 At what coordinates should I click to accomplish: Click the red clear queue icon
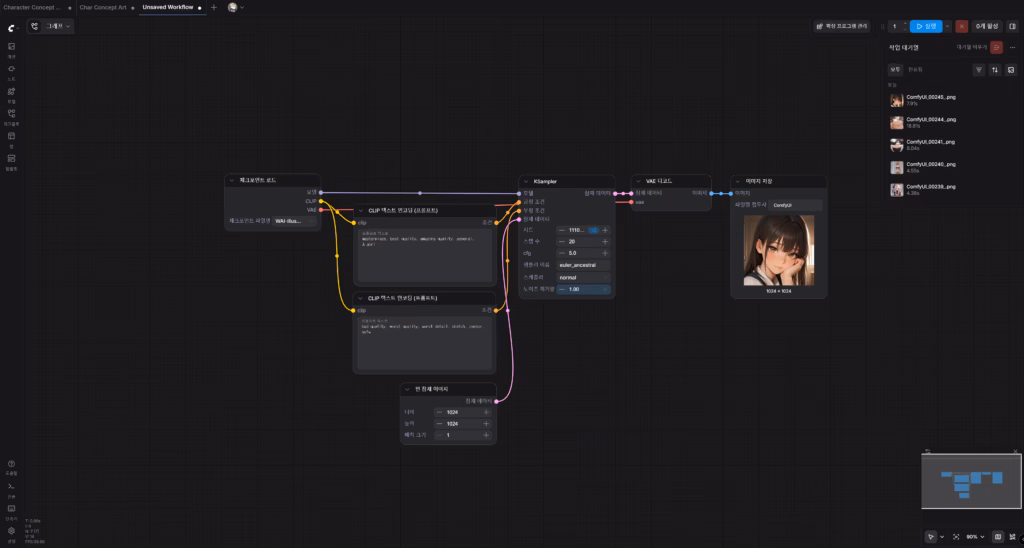click(x=996, y=47)
